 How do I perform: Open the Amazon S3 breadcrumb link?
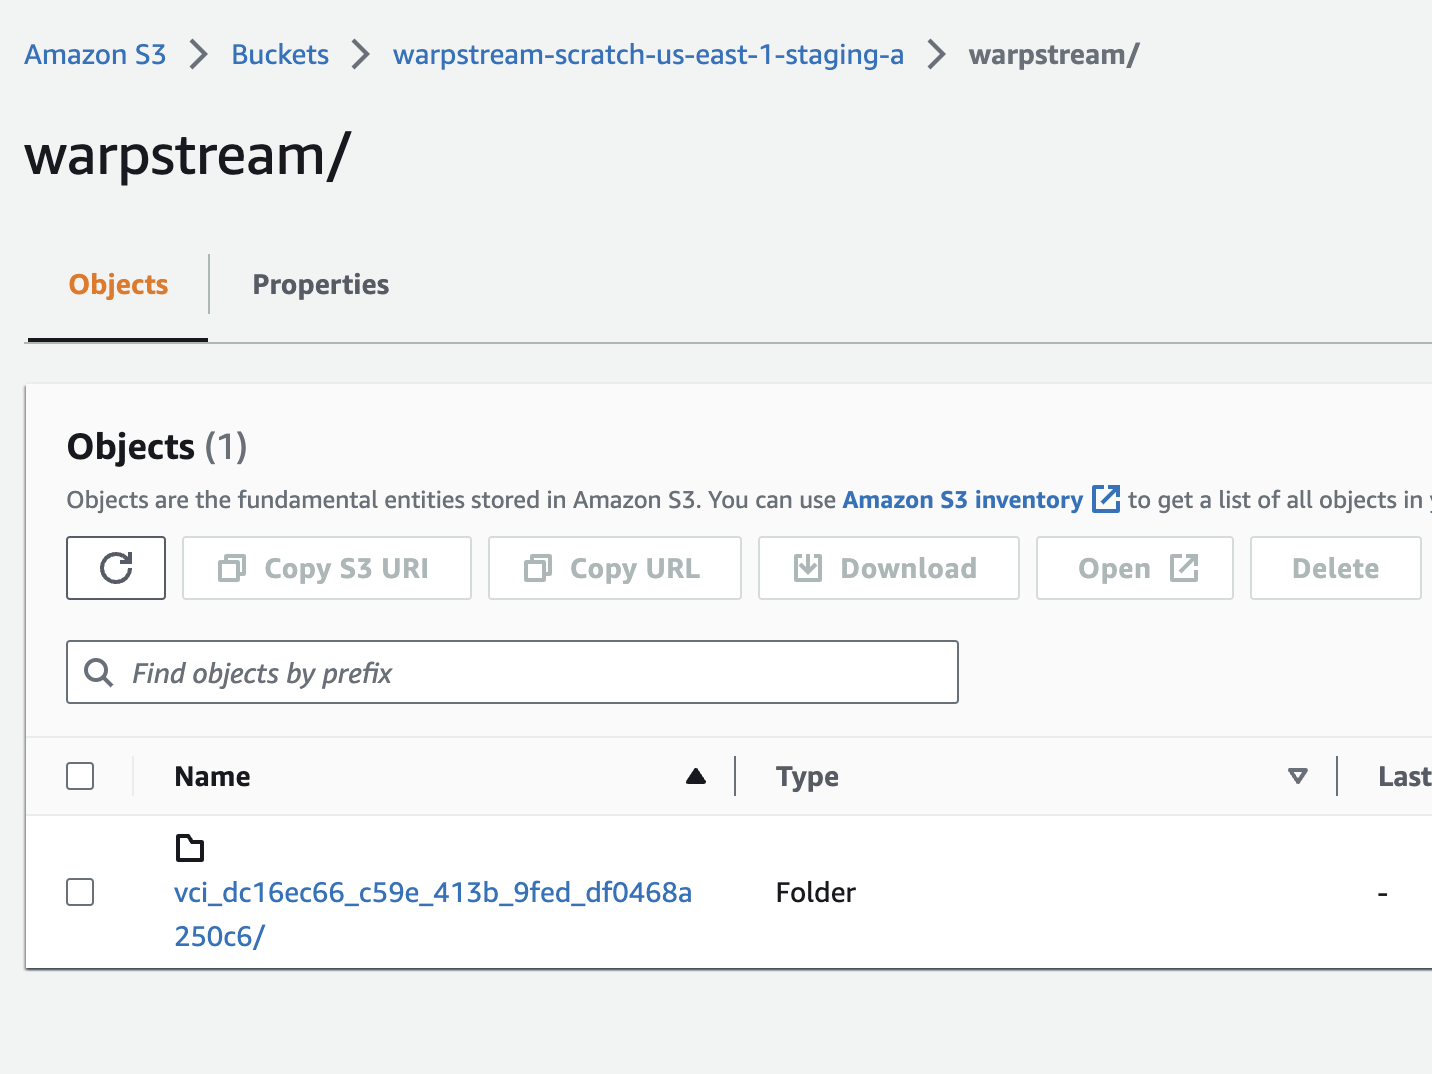95,55
